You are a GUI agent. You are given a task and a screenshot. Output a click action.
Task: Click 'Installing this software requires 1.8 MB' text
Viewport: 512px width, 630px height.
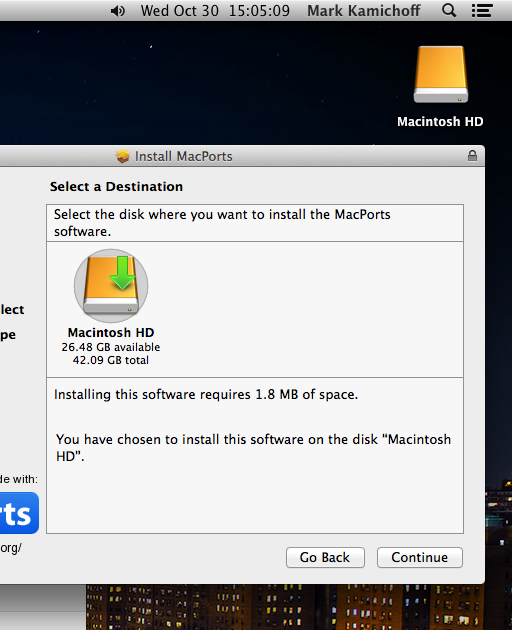pos(206,395)
